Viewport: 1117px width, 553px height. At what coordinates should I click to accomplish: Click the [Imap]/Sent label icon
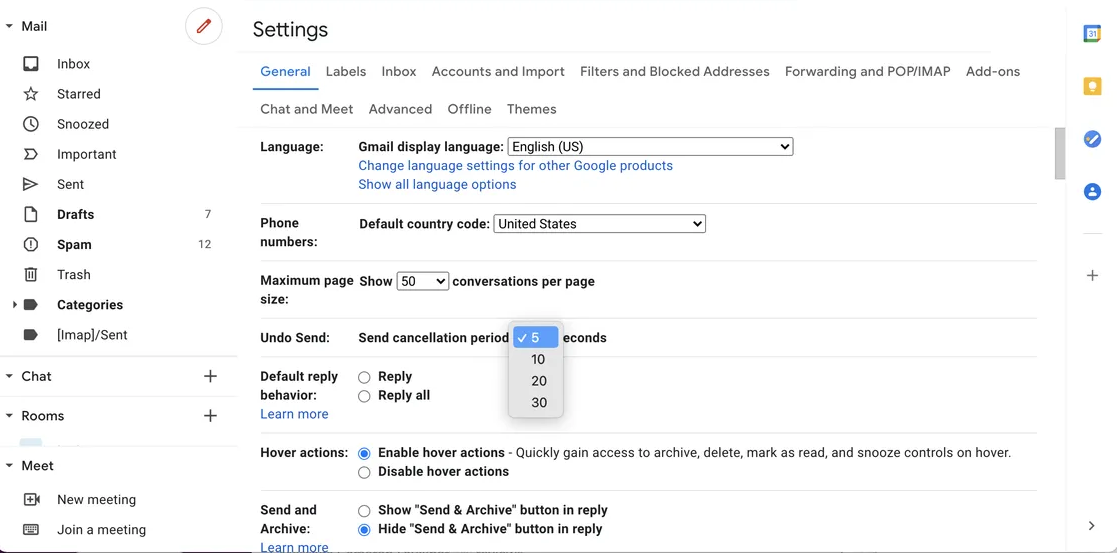(x=31, y=335)
